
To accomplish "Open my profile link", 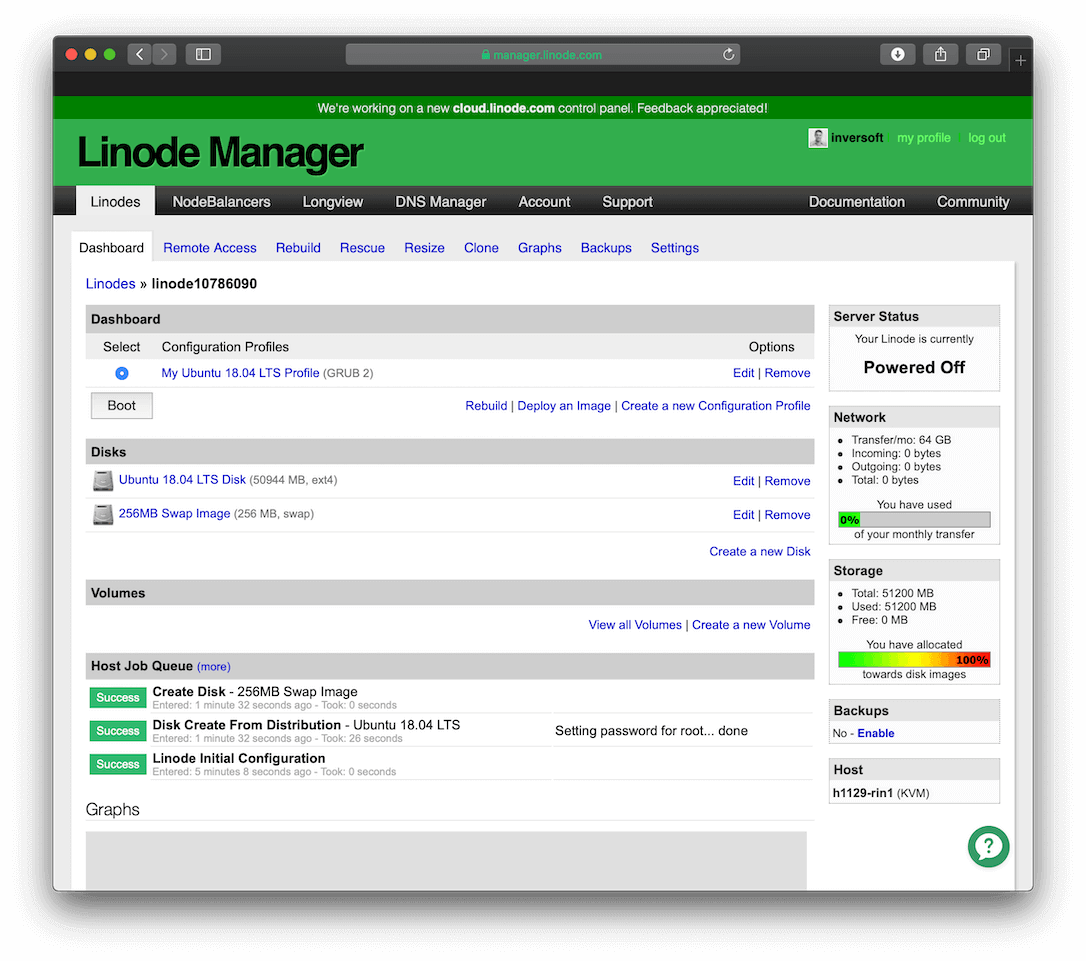I will click(x=923, y=138).
